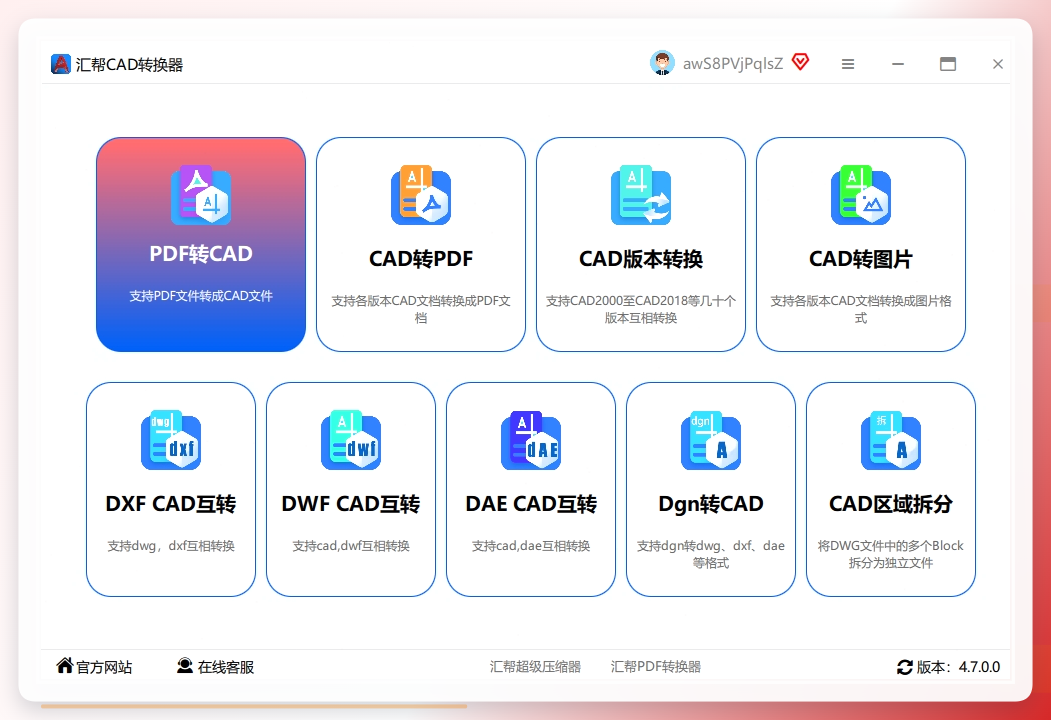
Task: Maximize the converter window
Action: click(x=948, y=64)
